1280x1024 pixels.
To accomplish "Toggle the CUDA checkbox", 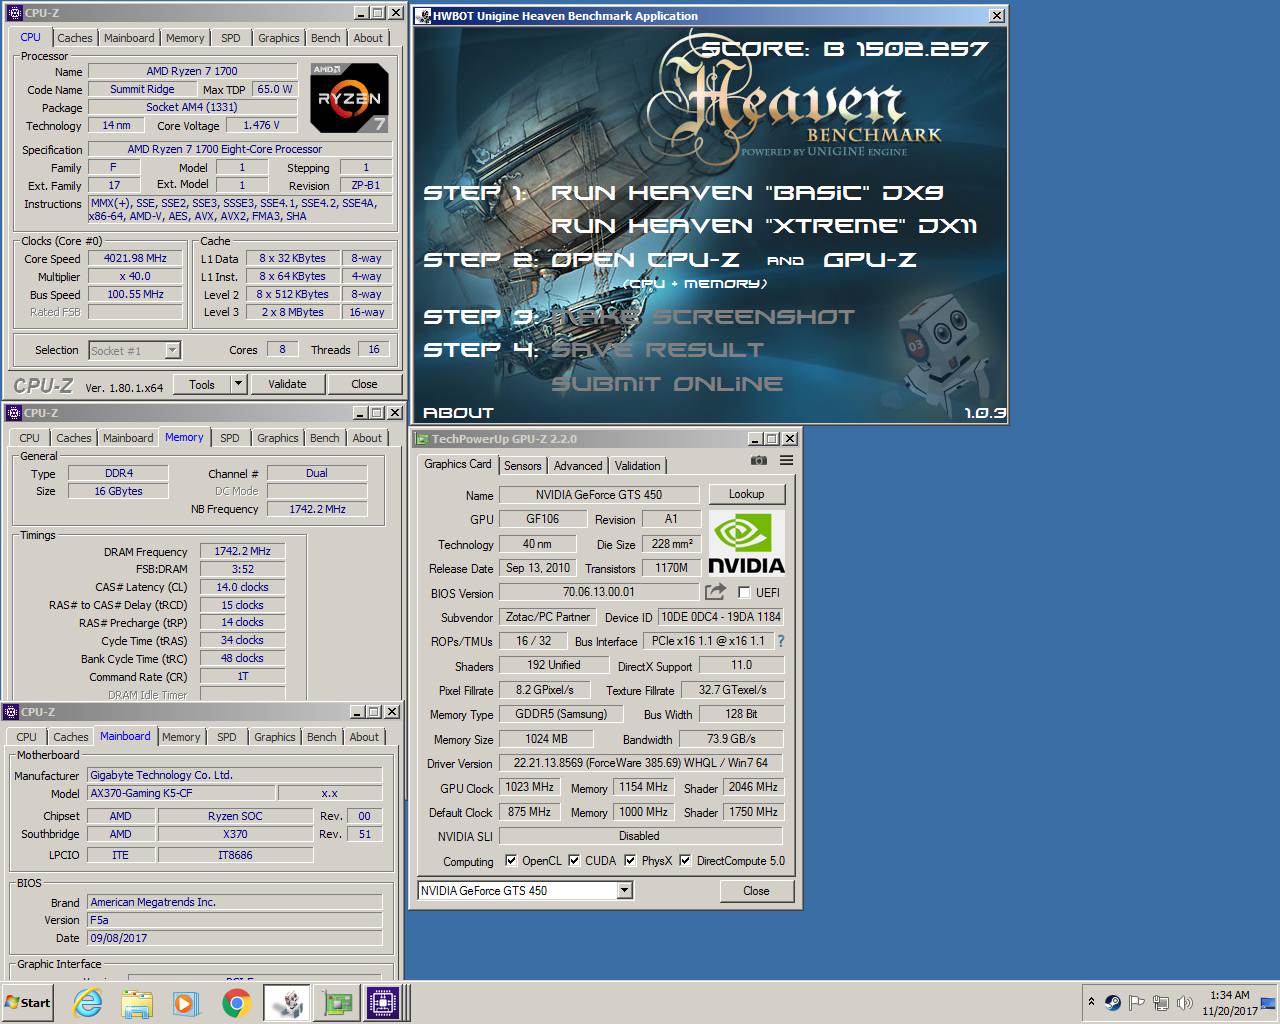I will 574,860.
